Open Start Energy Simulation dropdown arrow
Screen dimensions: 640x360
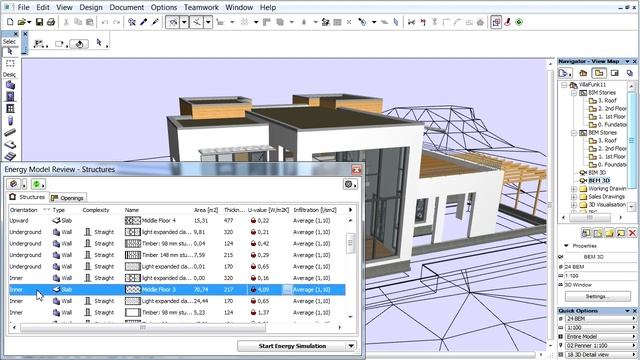(351, 346)
